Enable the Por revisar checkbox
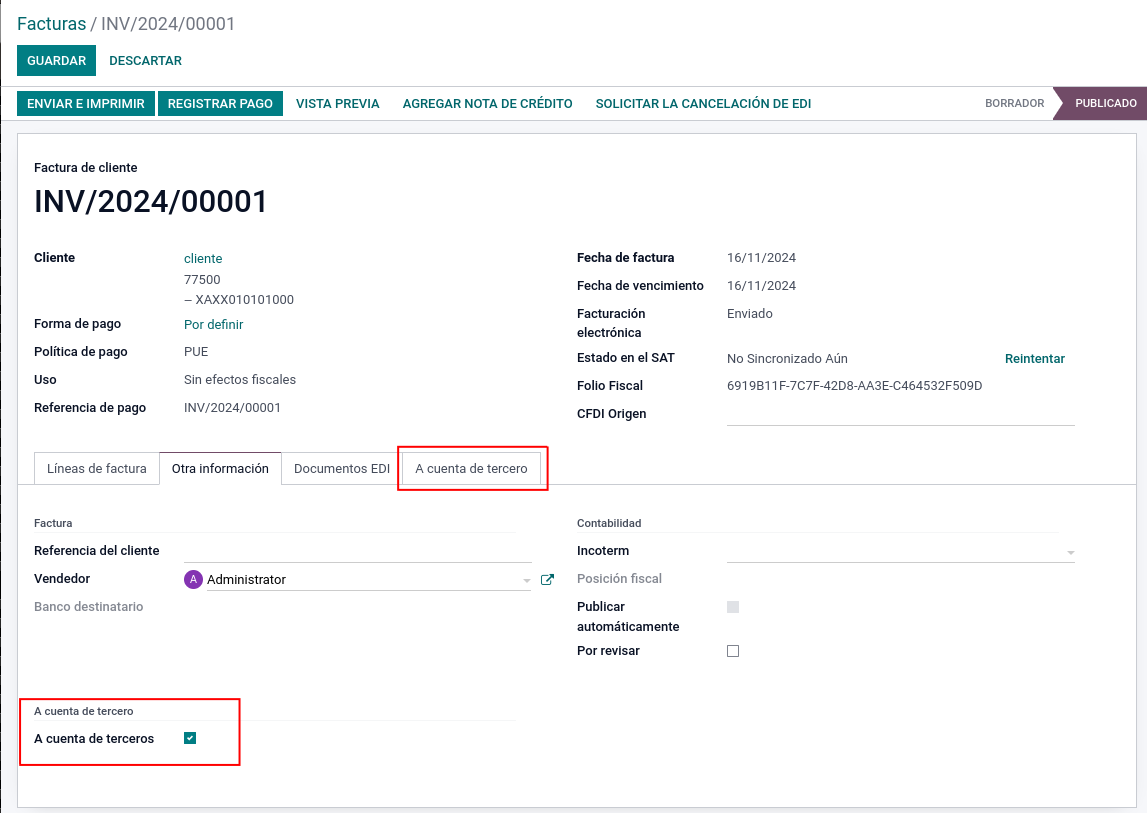The image size is (1147, 813). point(733,651)
